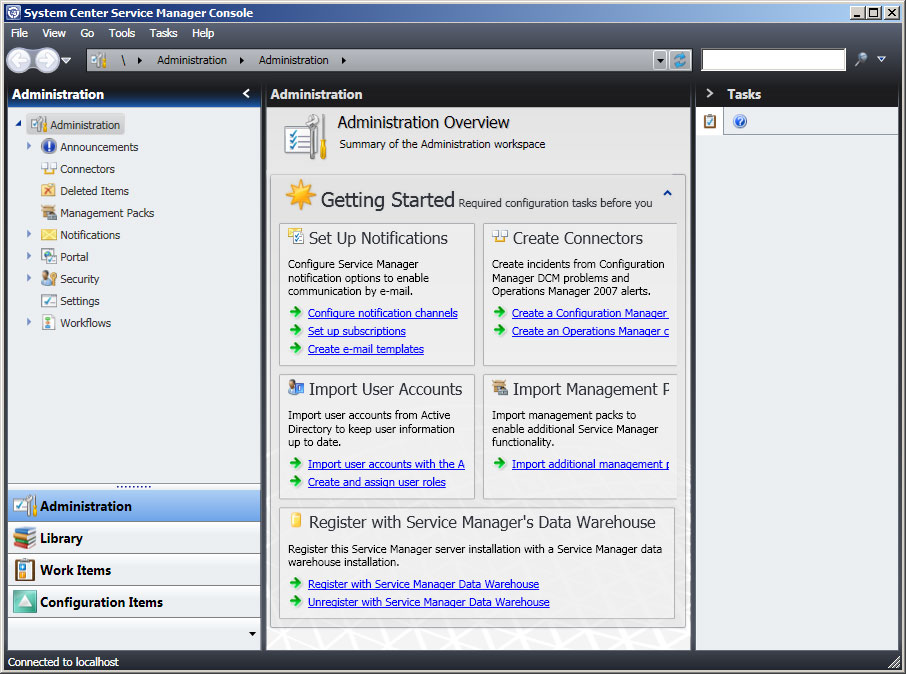
Task: Open the workspace buttons overflow arrow
Action: 253,634
